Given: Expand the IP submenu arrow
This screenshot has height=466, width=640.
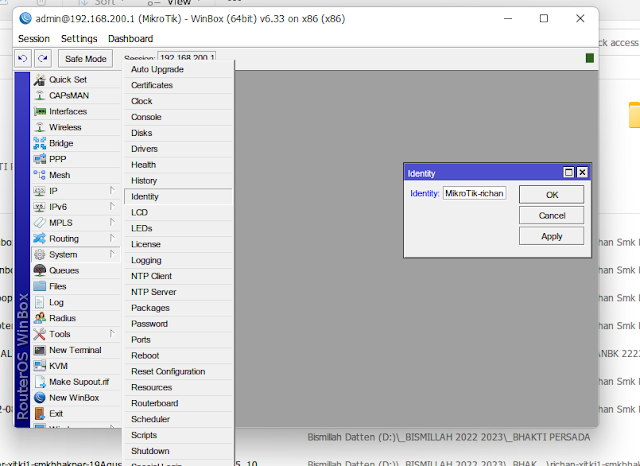Looking at the screenshot, I should point(112,191).
